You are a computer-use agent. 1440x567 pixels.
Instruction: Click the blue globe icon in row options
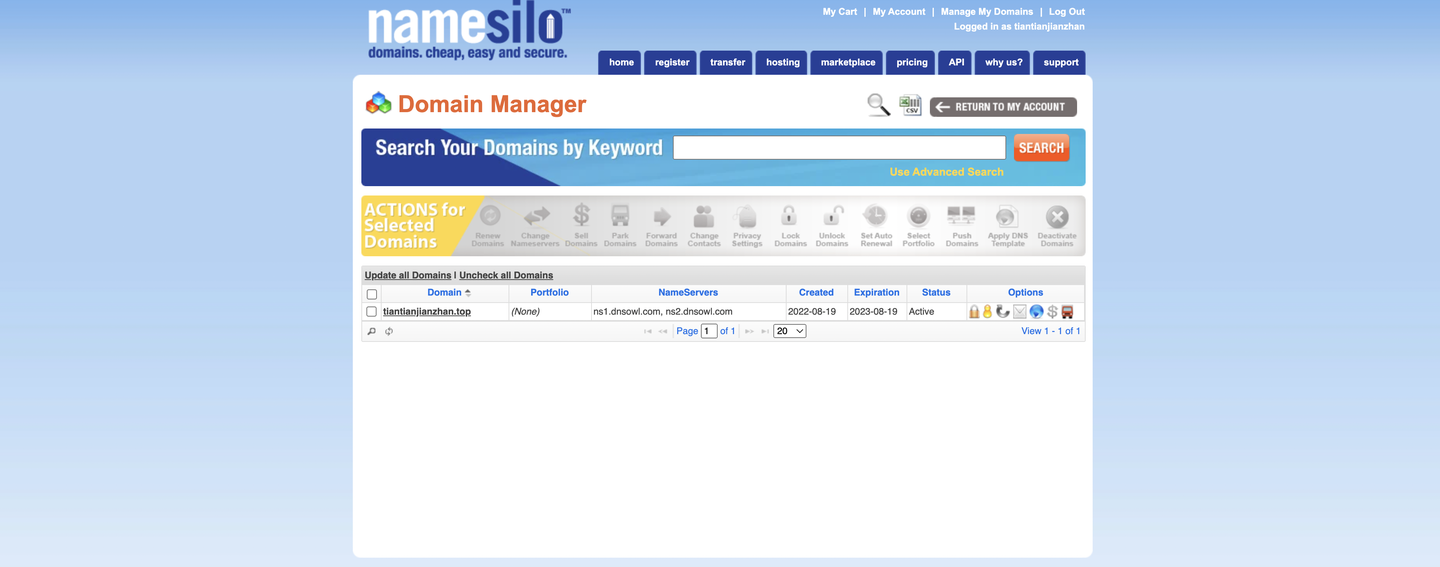point(1036,312)
